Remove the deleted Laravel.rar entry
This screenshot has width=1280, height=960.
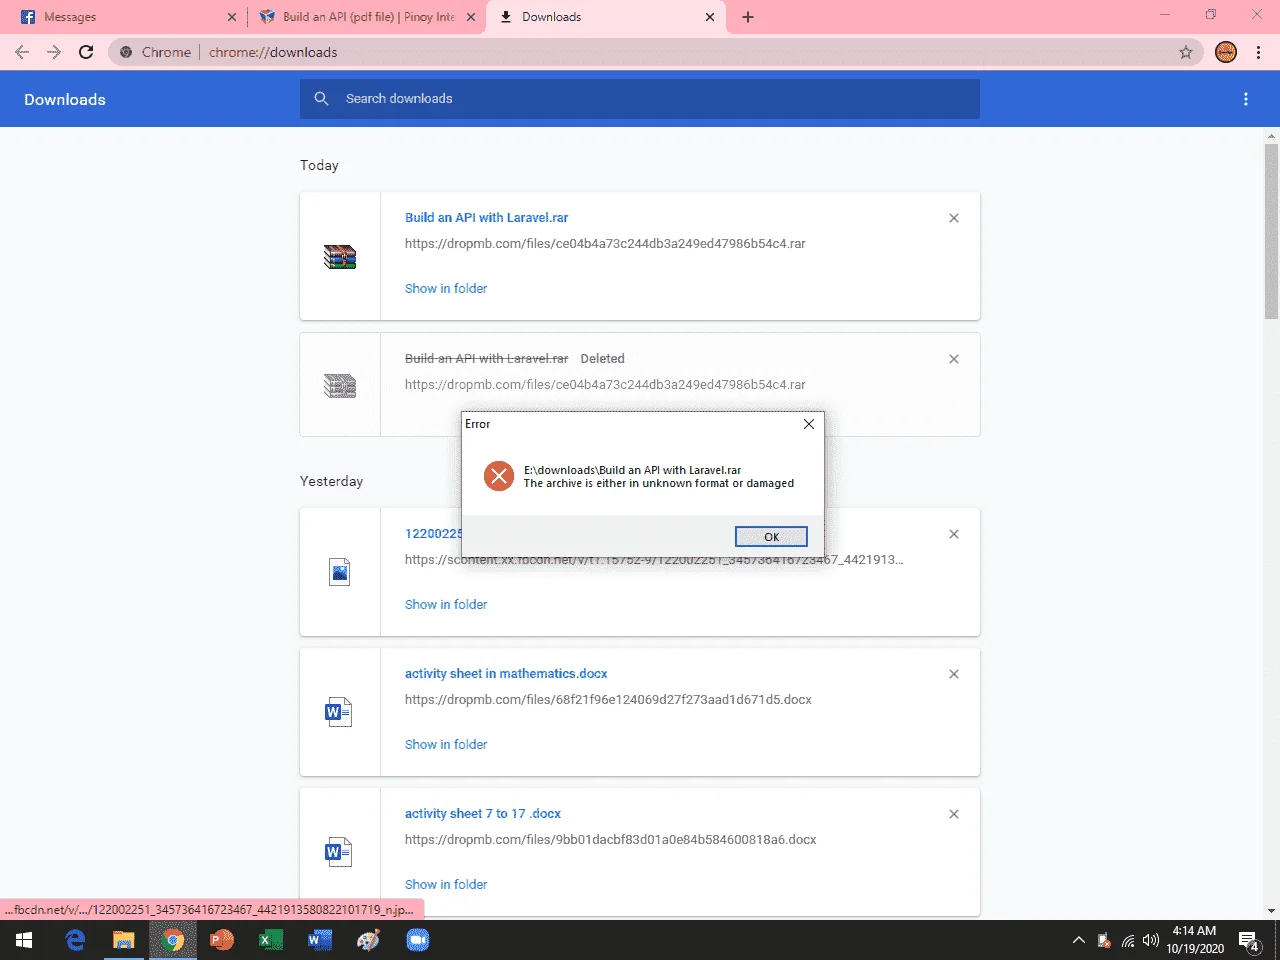click(954, 359)
